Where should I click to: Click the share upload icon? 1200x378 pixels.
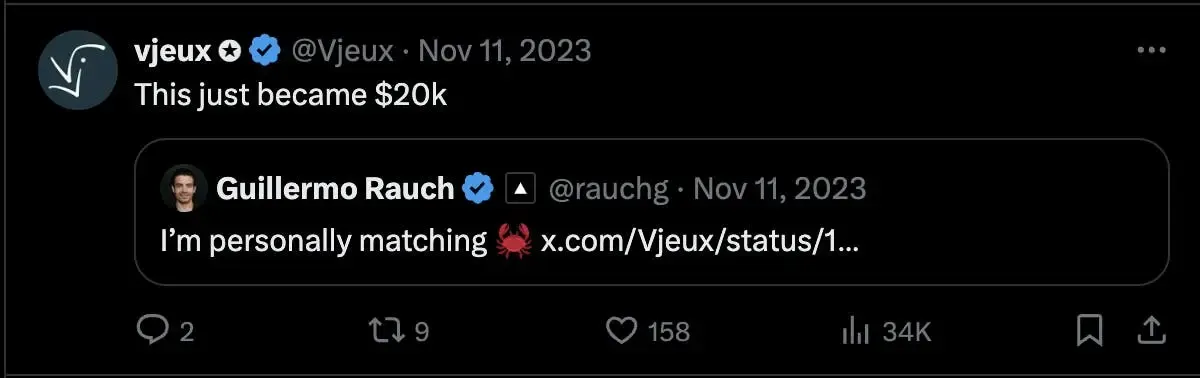click(1150, 329)
